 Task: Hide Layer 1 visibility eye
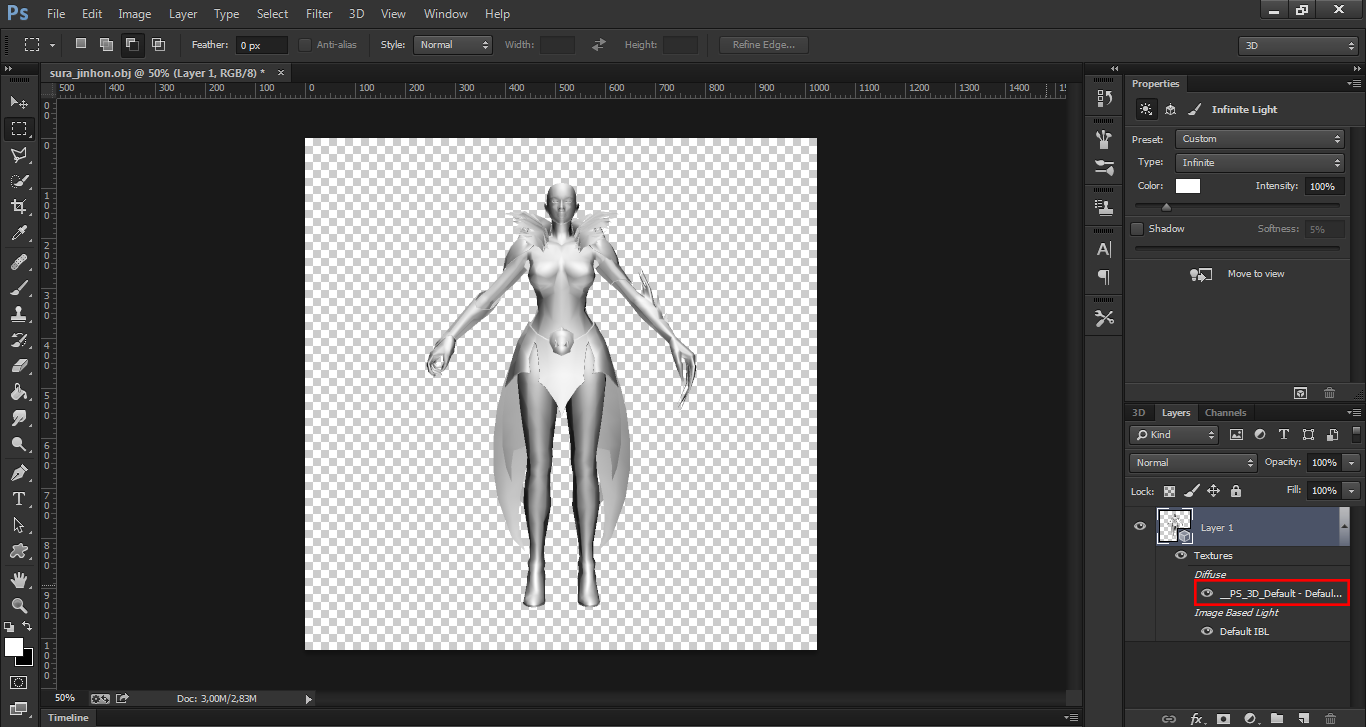point(1140,526)
